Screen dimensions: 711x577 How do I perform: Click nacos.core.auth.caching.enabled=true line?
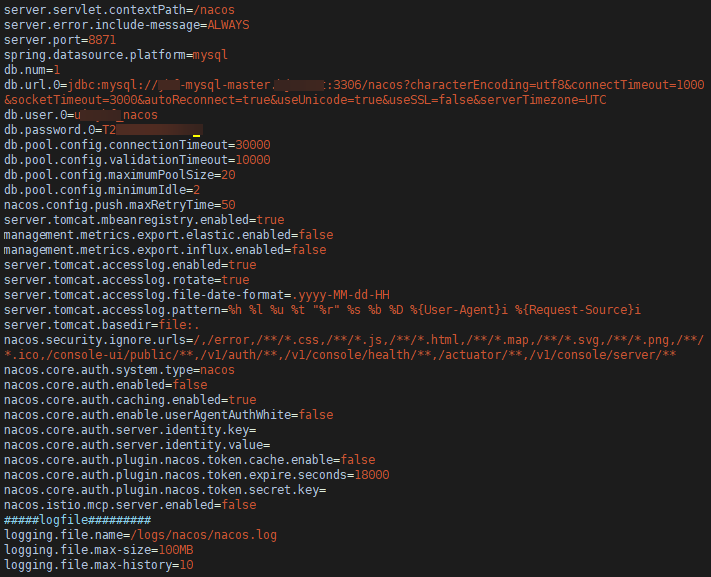coord(130,399)
